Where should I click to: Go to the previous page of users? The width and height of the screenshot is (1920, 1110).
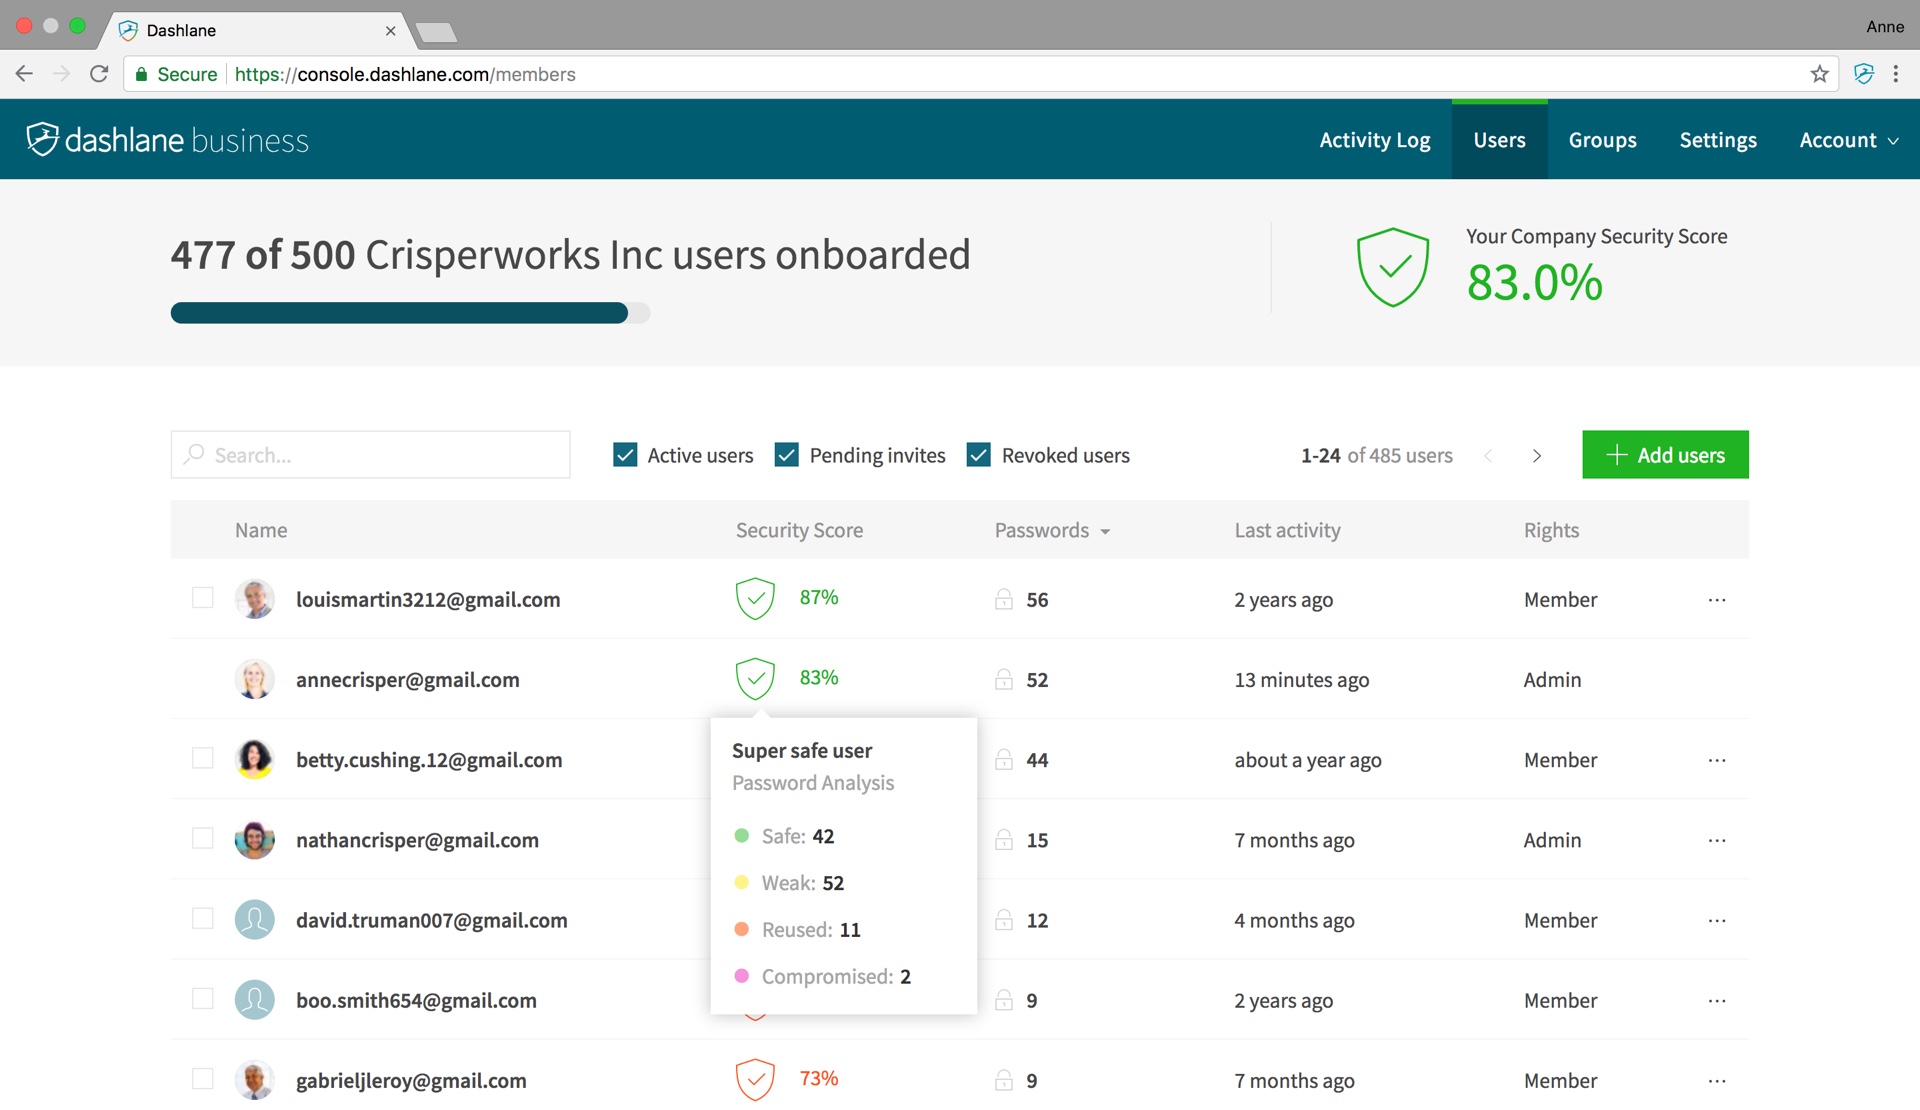coord(1488,456)
